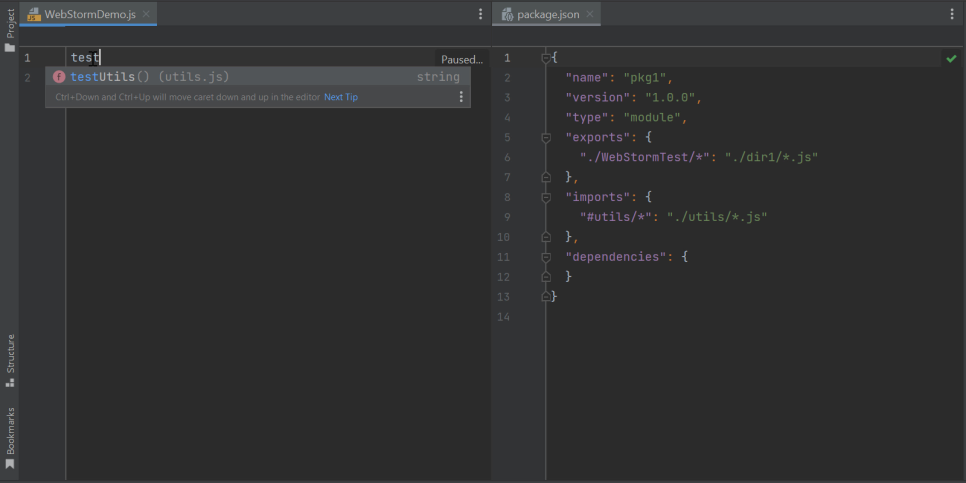Open the Bookmarks tool window
The image size is (966, 483).
coord(10,437)
